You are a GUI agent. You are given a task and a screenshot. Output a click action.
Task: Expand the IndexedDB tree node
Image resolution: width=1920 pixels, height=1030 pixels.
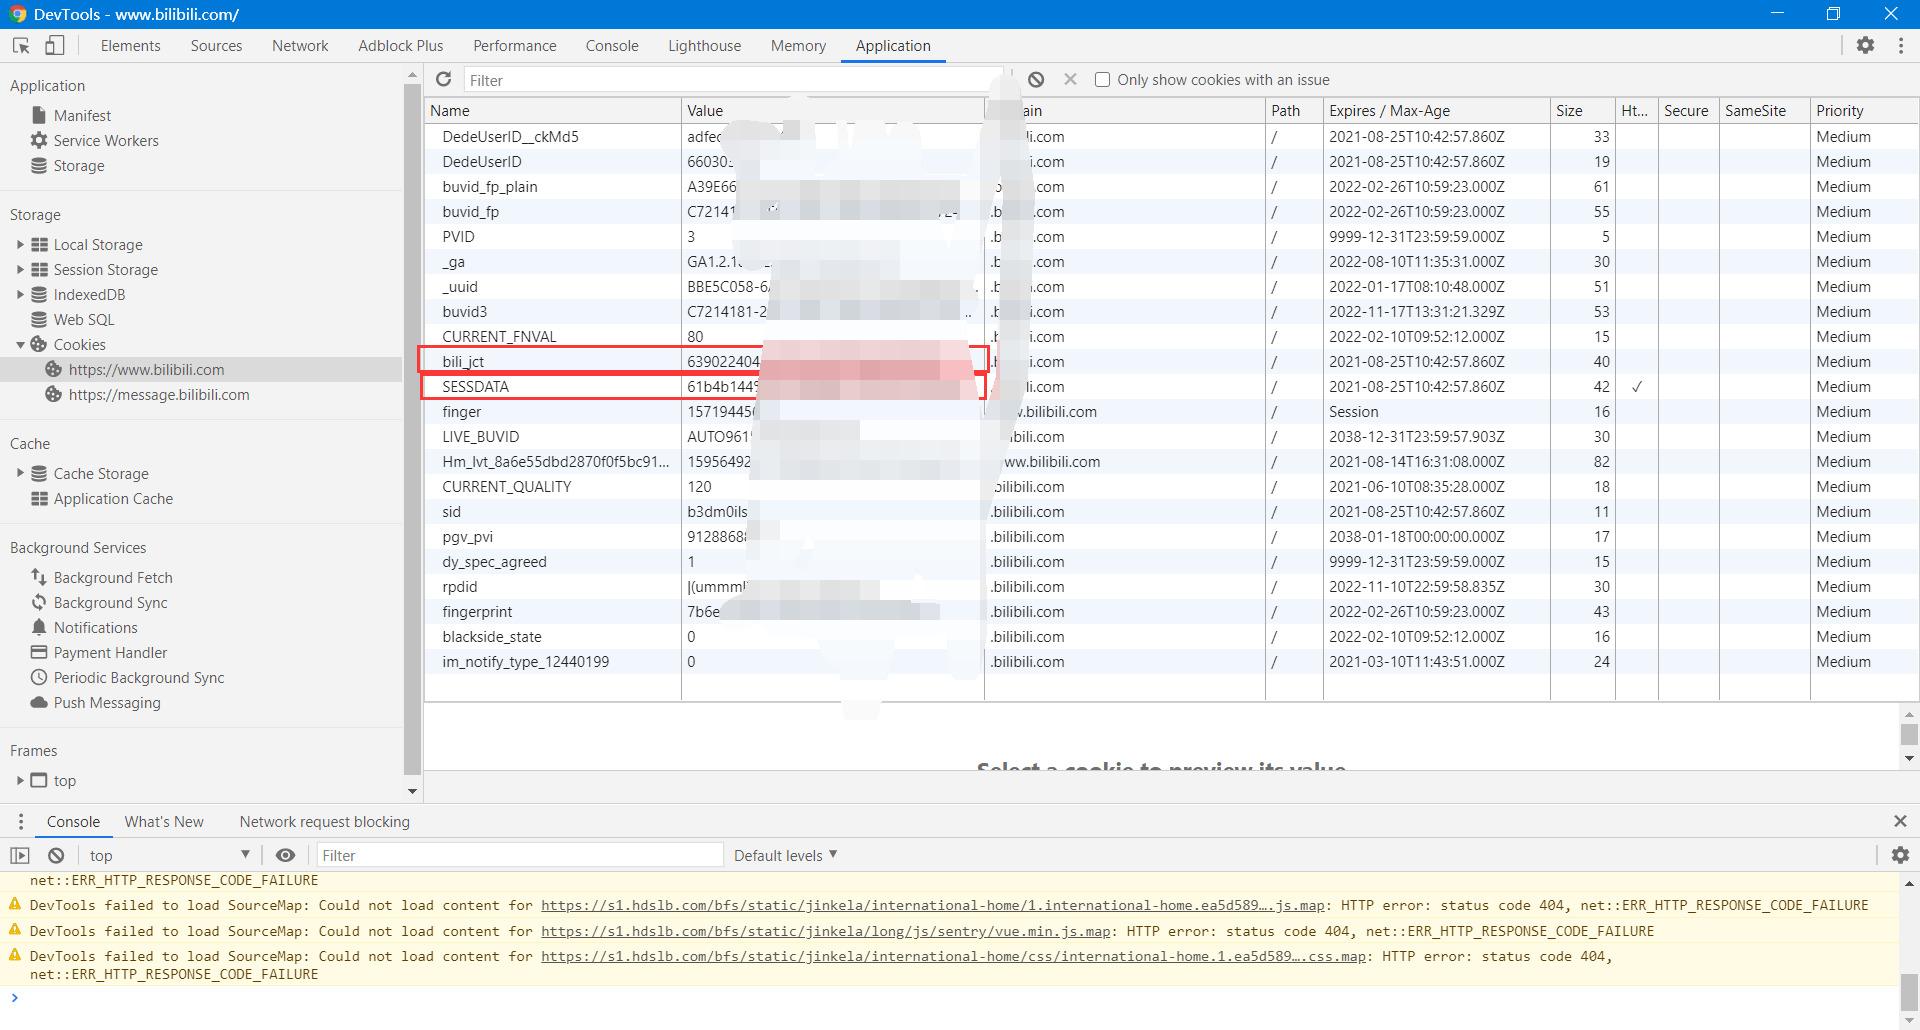click(19, 294)
